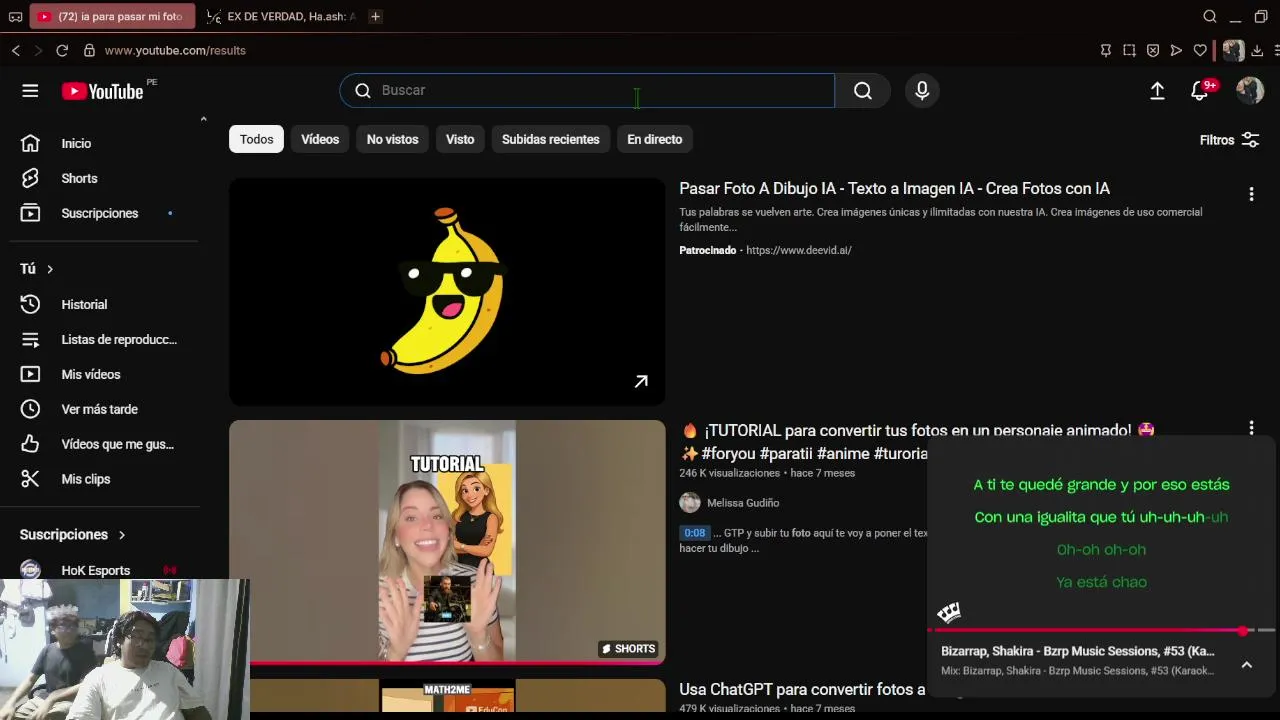Open Mis vídeos in the sidebar

(90, 375)
